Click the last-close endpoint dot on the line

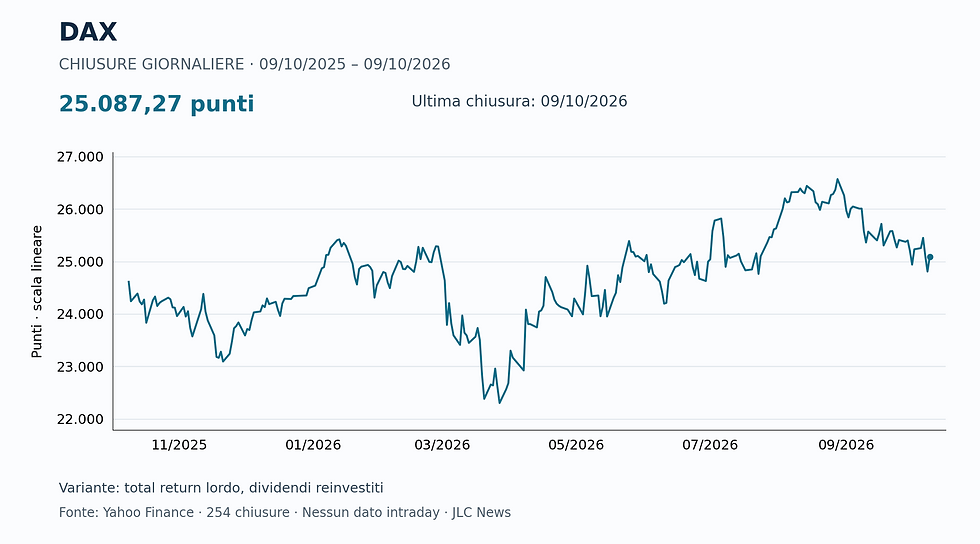point(930,257)
